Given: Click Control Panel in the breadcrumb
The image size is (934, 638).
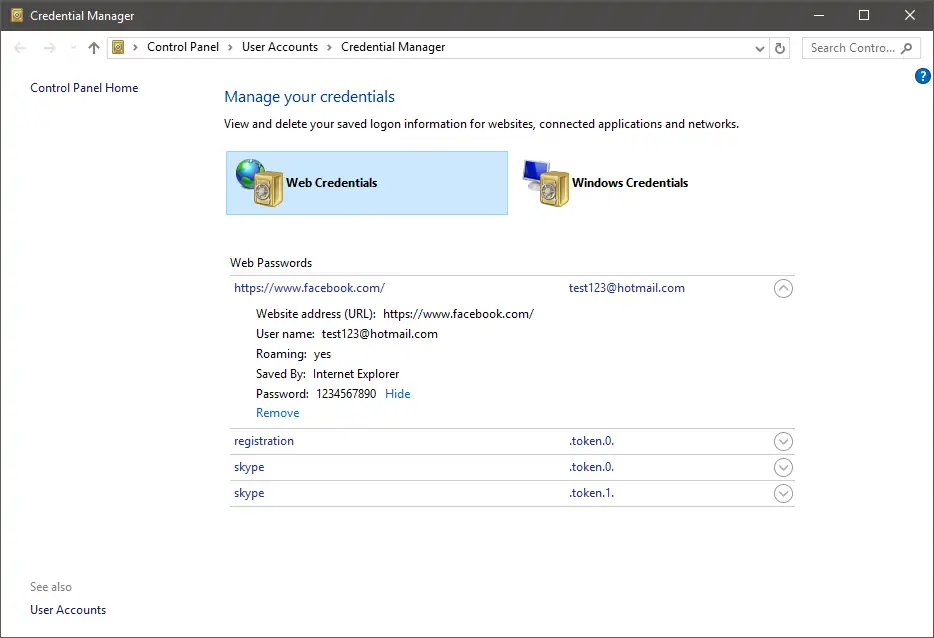Looking at the screenshot, I should coord(183,47).
